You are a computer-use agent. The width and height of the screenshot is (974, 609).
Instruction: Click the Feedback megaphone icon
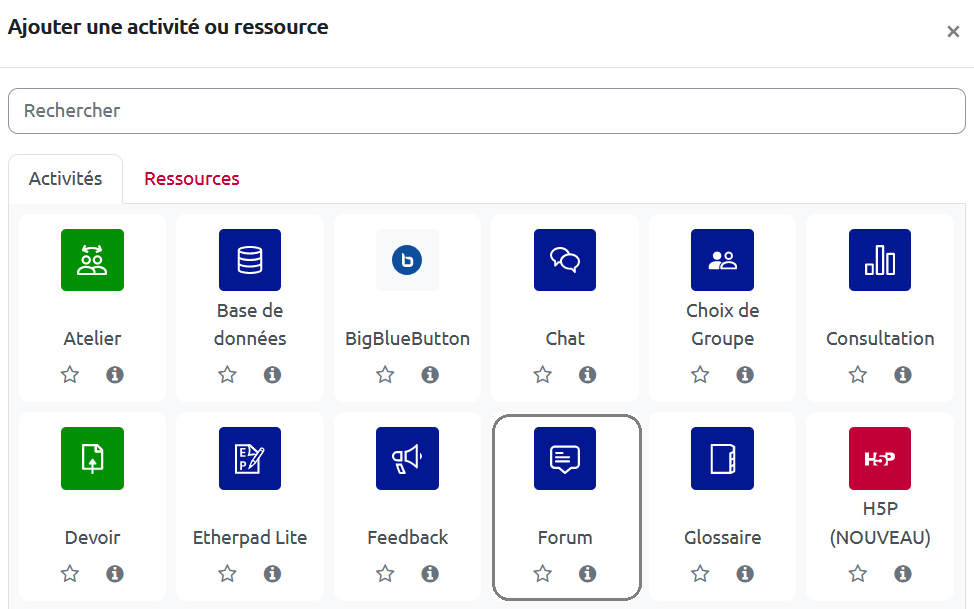click(x=407, y=459)
